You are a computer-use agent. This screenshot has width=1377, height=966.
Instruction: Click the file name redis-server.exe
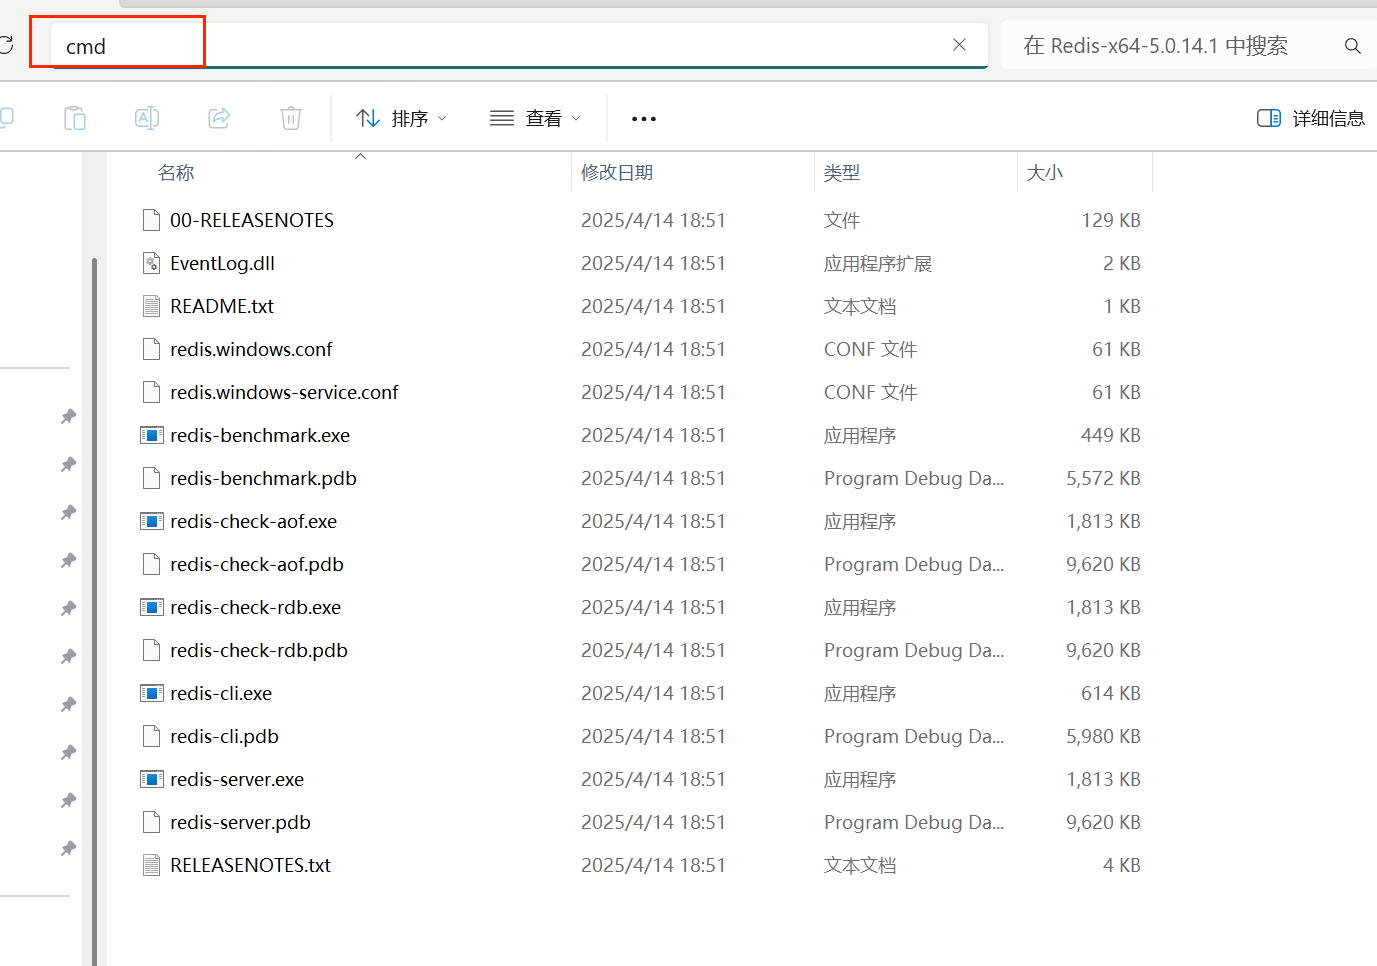pos(237,779)
